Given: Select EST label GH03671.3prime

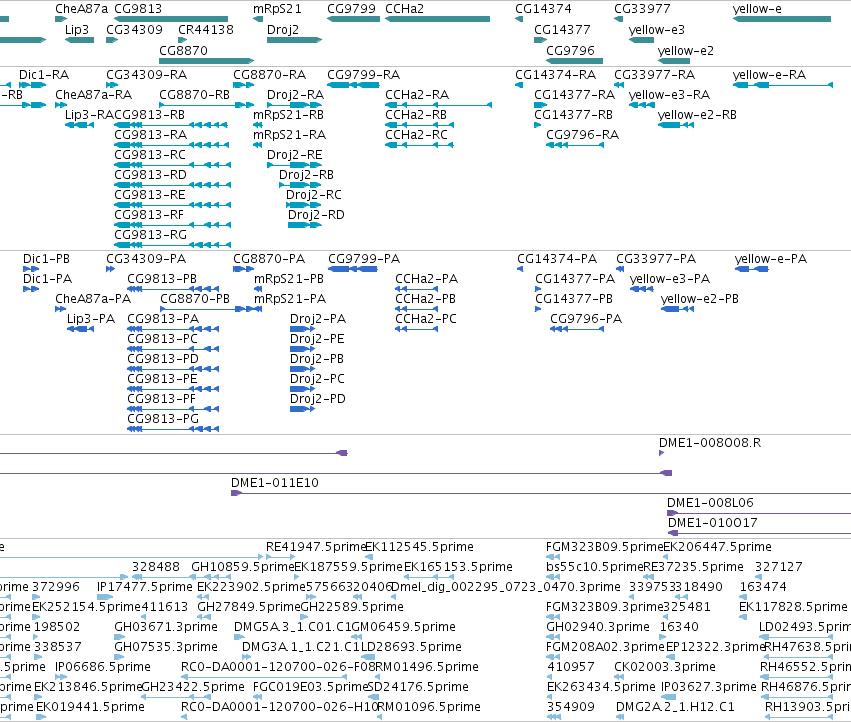Looking at the screenshot, I should coord(166,626).
